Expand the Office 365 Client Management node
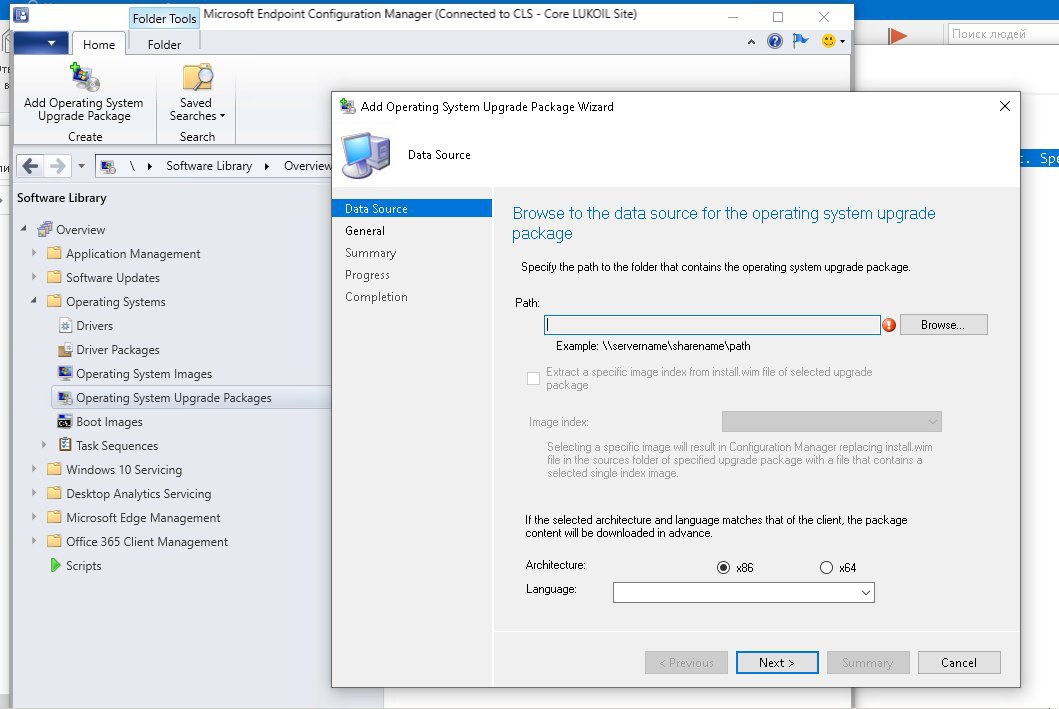The height and width of the screenshot is (709, 1059). click(34, 541)
